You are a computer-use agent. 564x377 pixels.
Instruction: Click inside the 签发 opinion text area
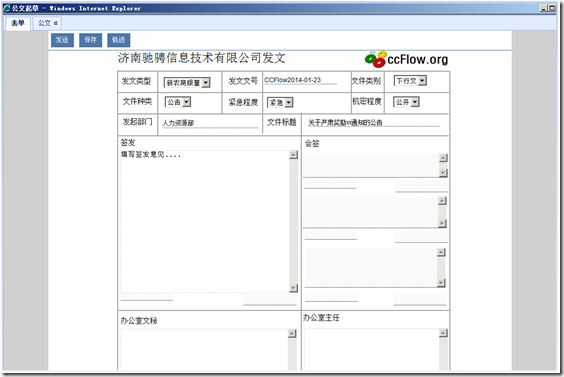205,221
